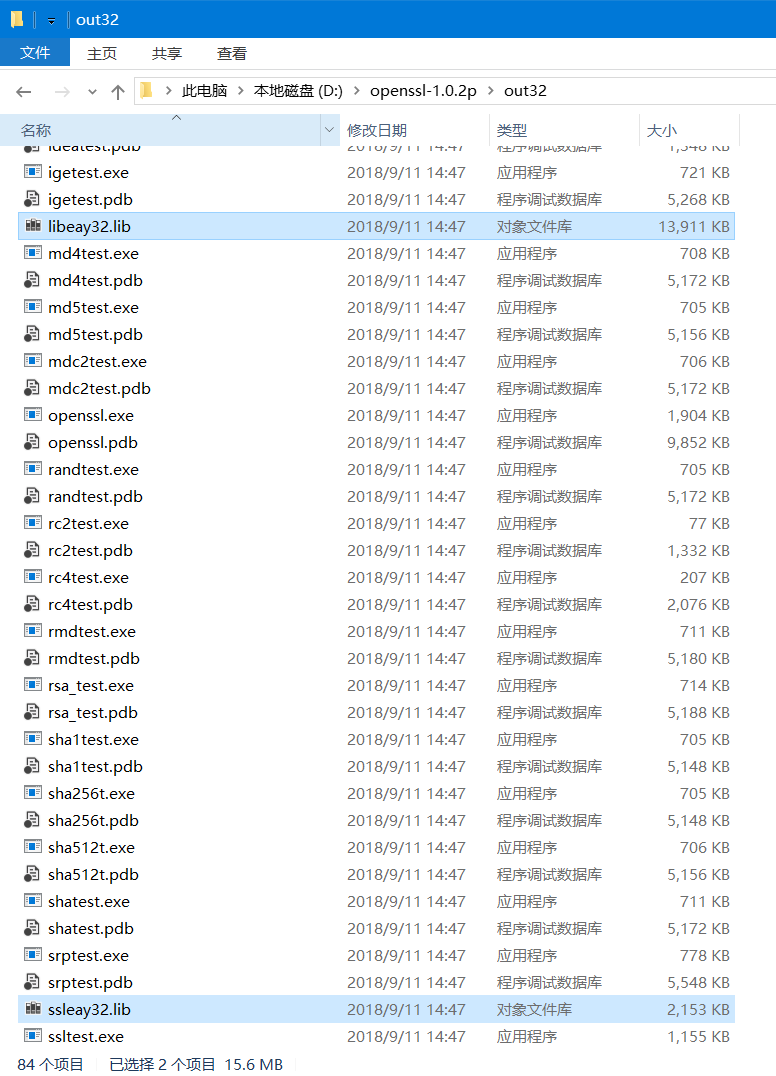Select the rc2test.pdb file name
776x1076 pixels.
click(90, 550)
